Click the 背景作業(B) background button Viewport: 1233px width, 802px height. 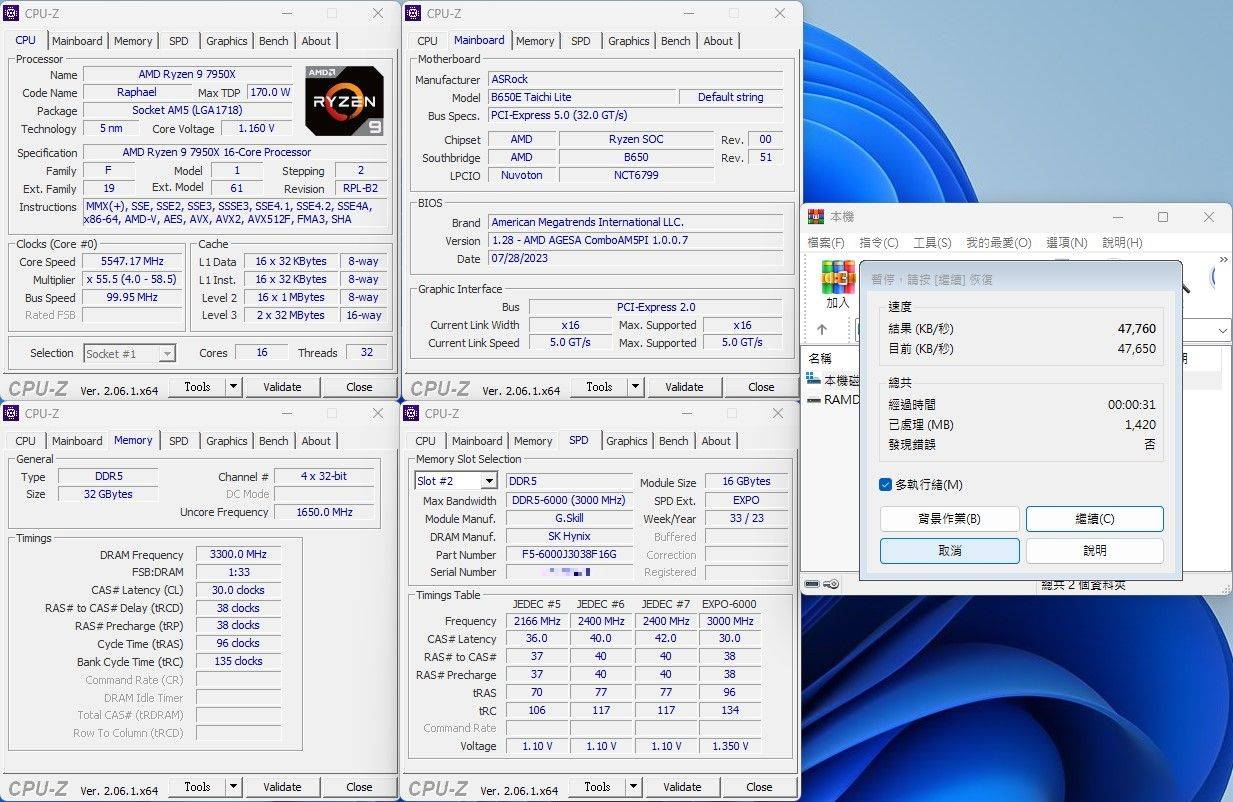949,518
